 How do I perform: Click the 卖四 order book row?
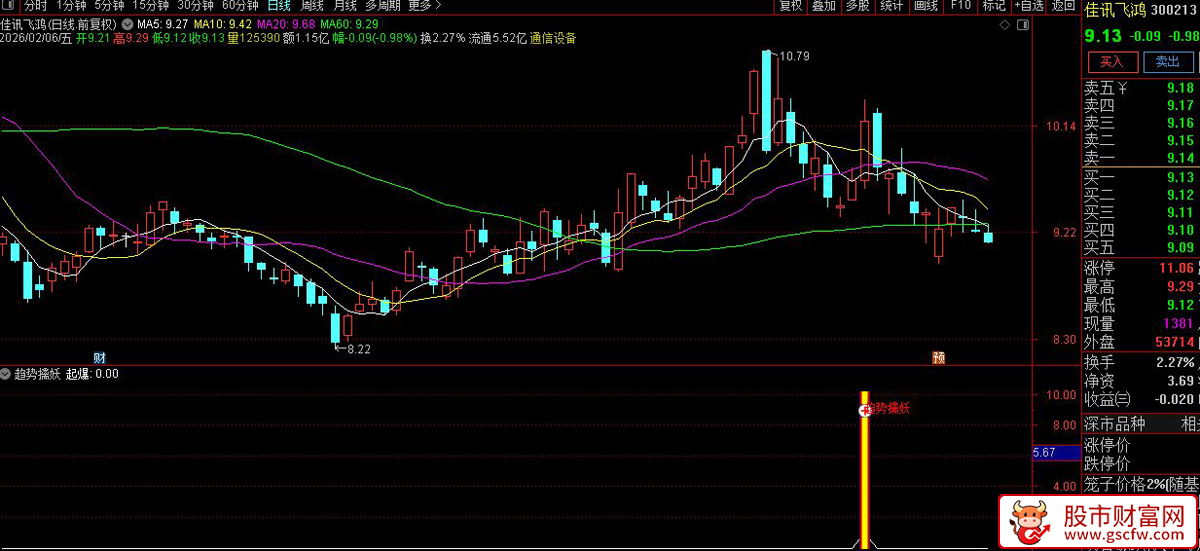coord(1141,105)
